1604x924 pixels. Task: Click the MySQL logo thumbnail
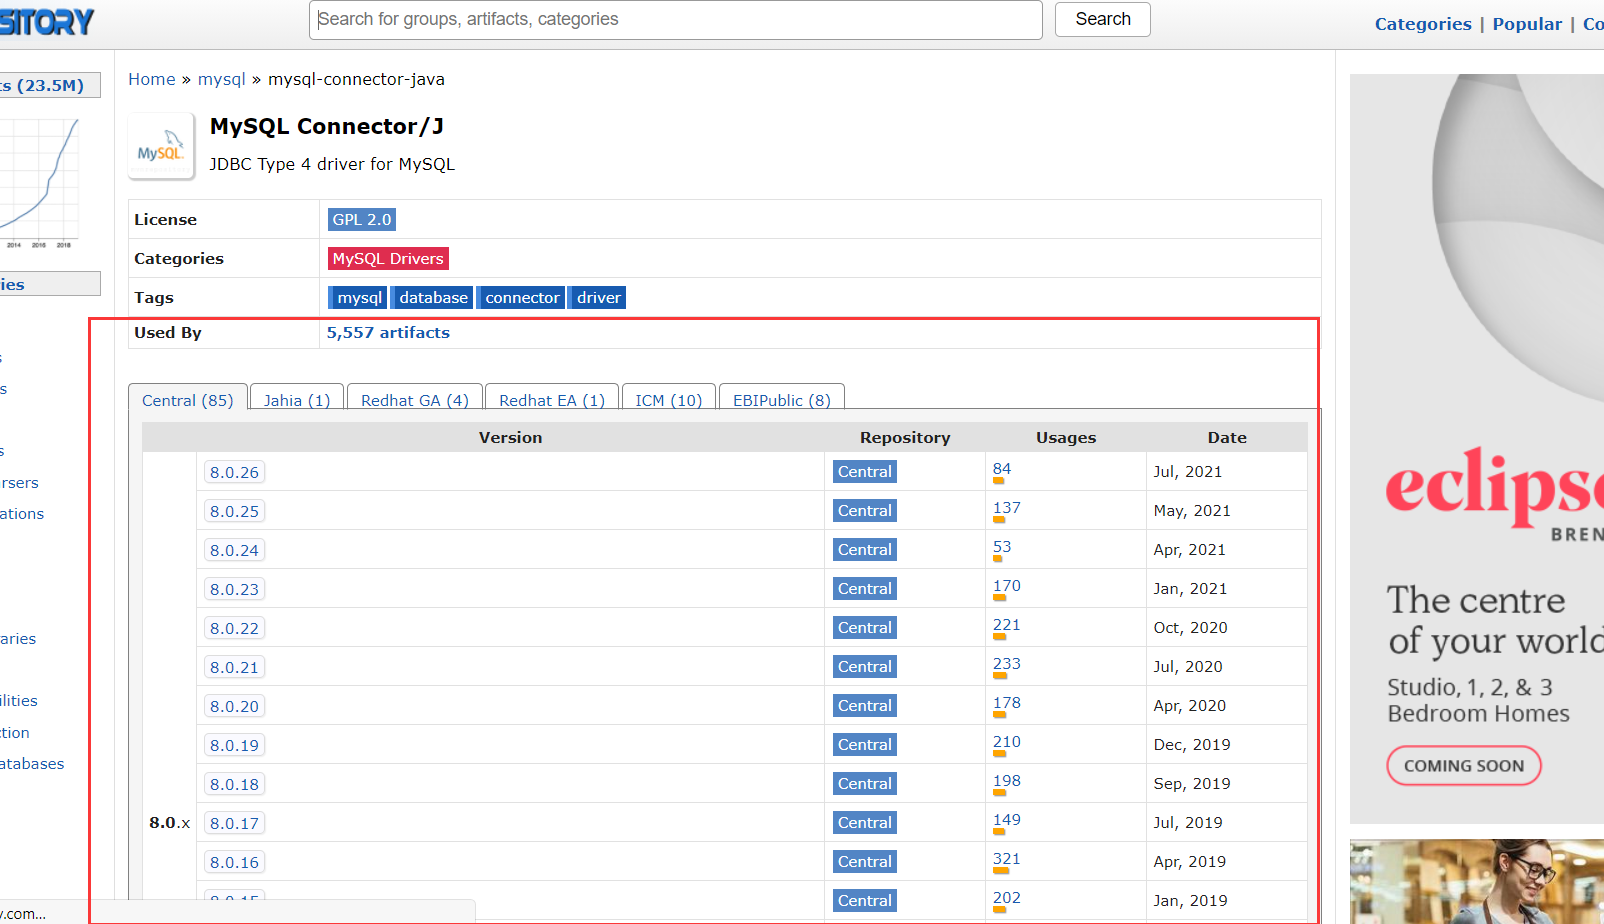161,146
